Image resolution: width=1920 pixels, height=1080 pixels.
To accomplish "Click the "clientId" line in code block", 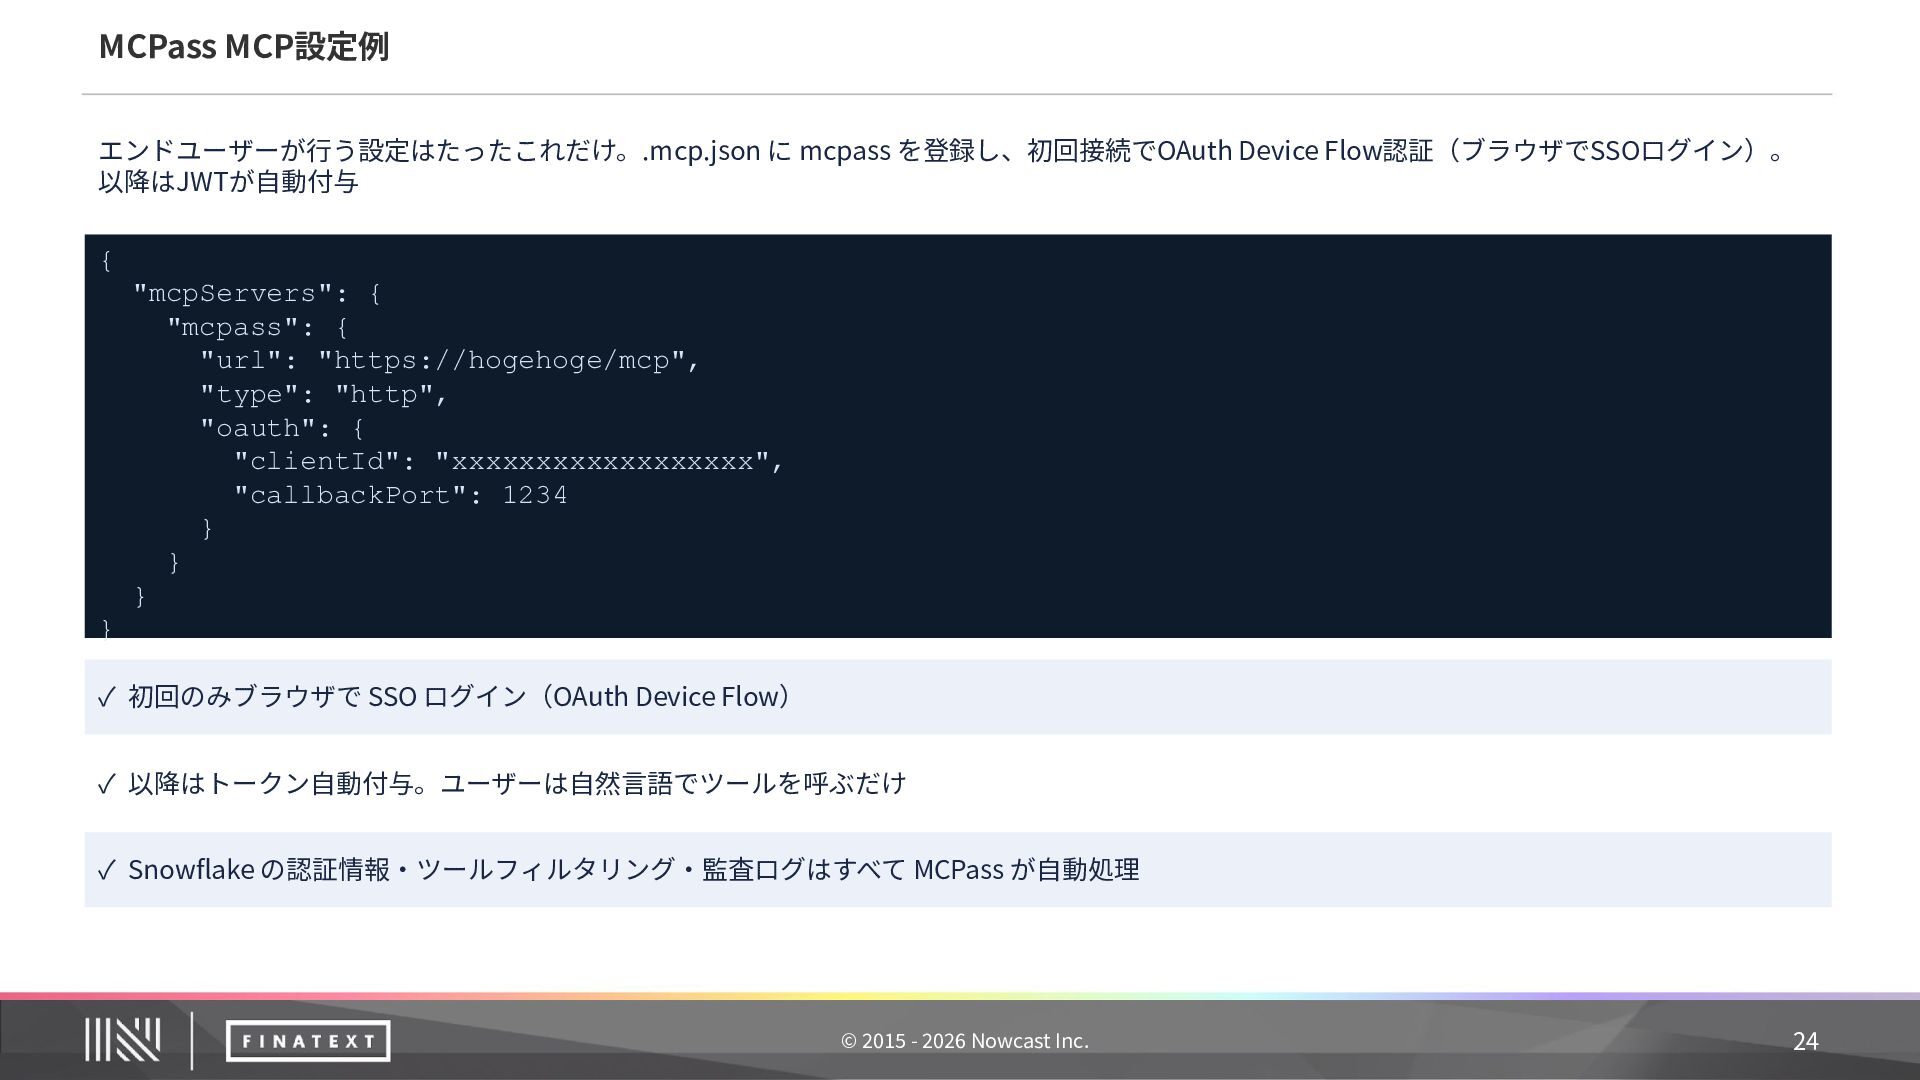I will [508, 462].
